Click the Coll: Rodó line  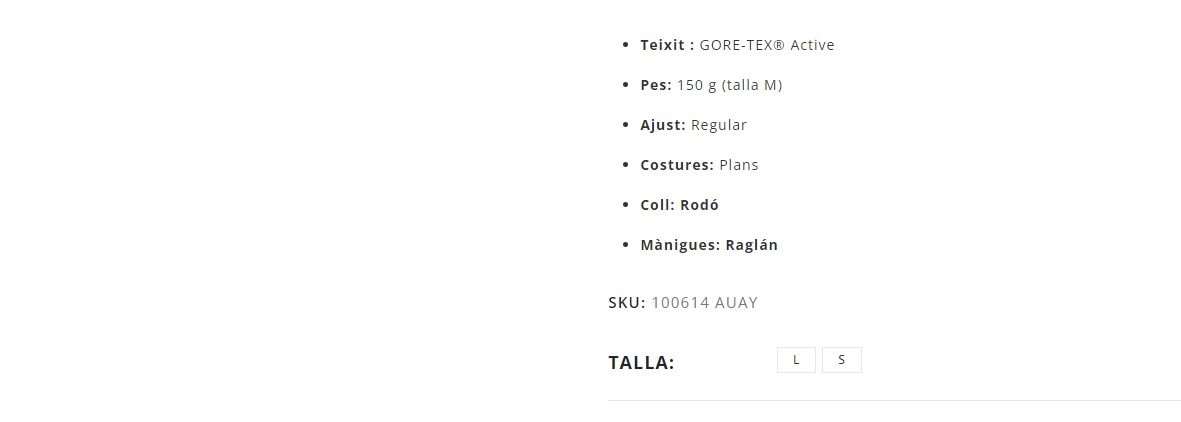point(679,205)
